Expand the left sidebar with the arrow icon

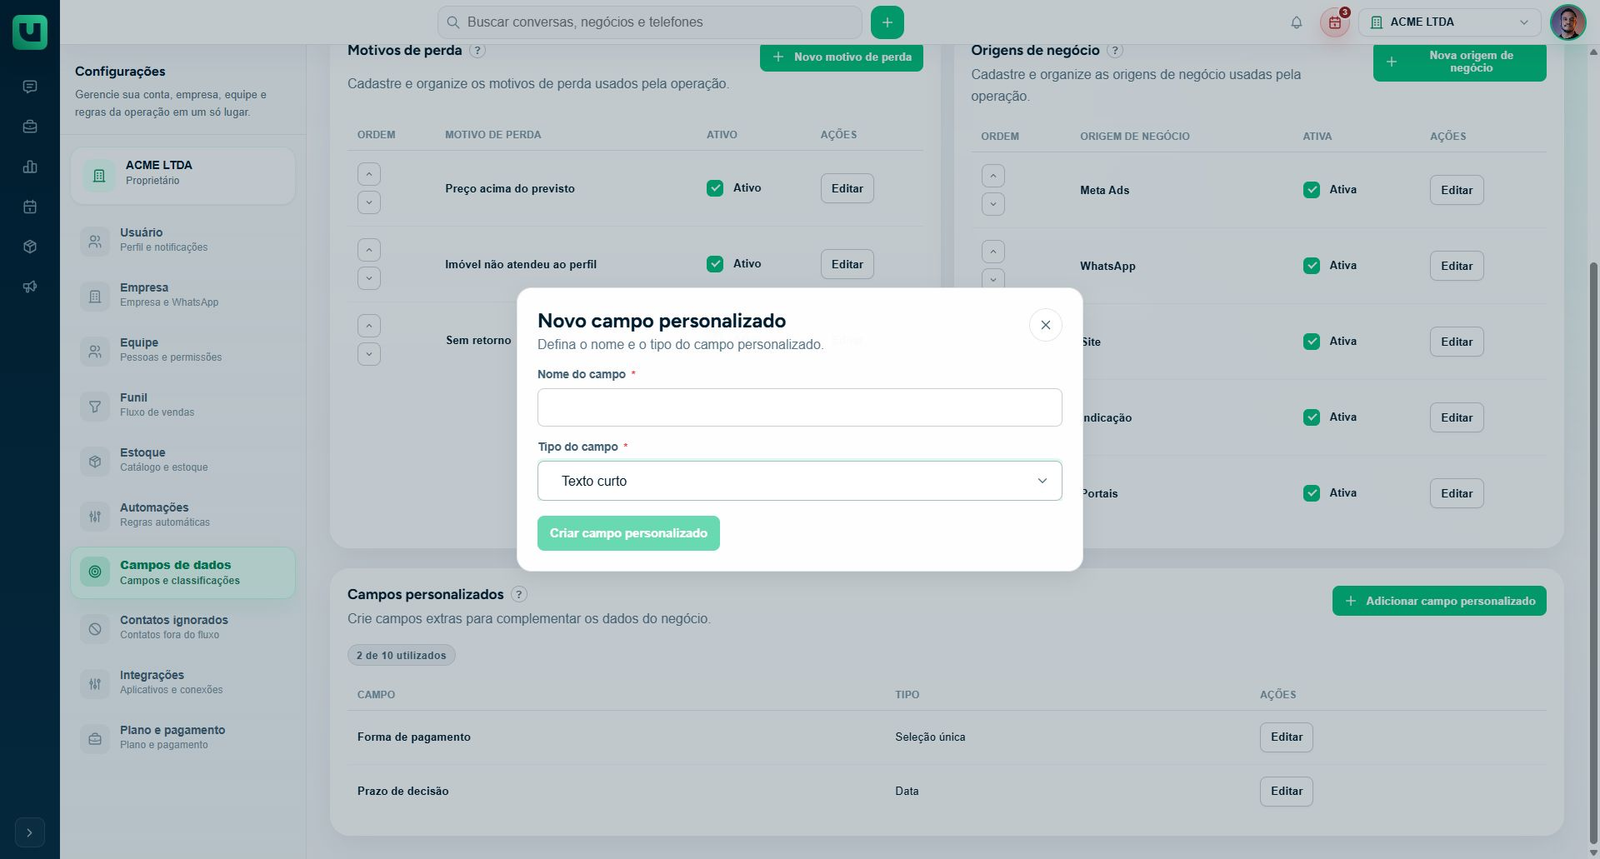tap(30, 832)
